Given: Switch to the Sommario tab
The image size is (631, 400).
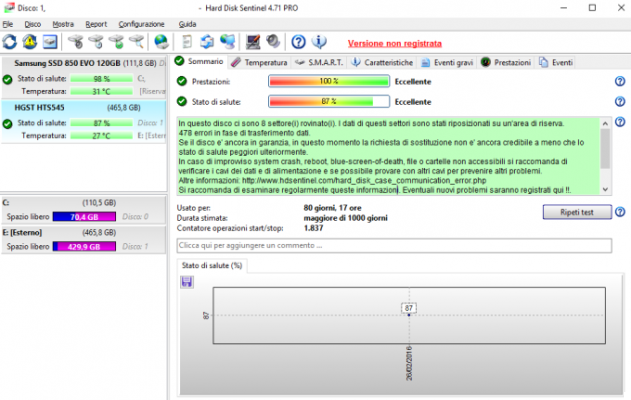Looking at the screenshot, I should 200,62.
